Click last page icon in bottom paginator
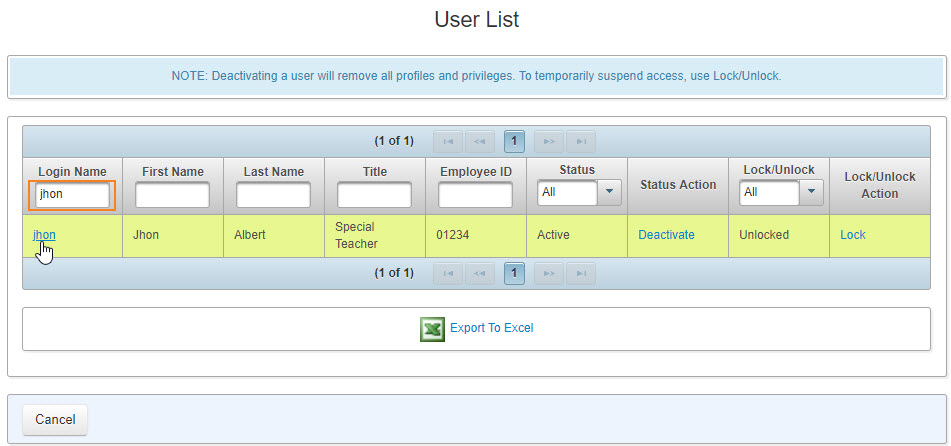 tap(581, 273)
